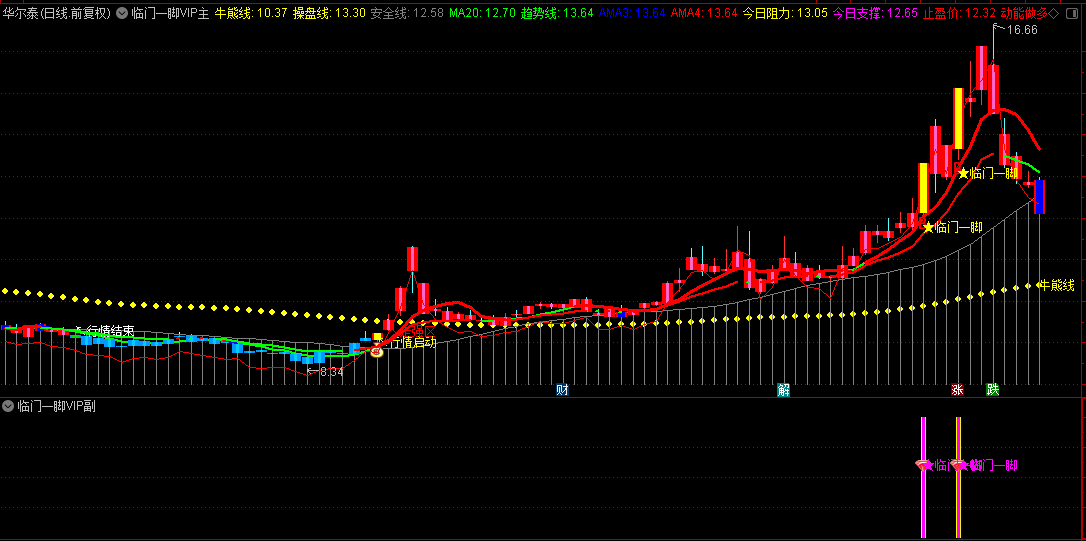Open the 跌 event marker

click(992, 390)
